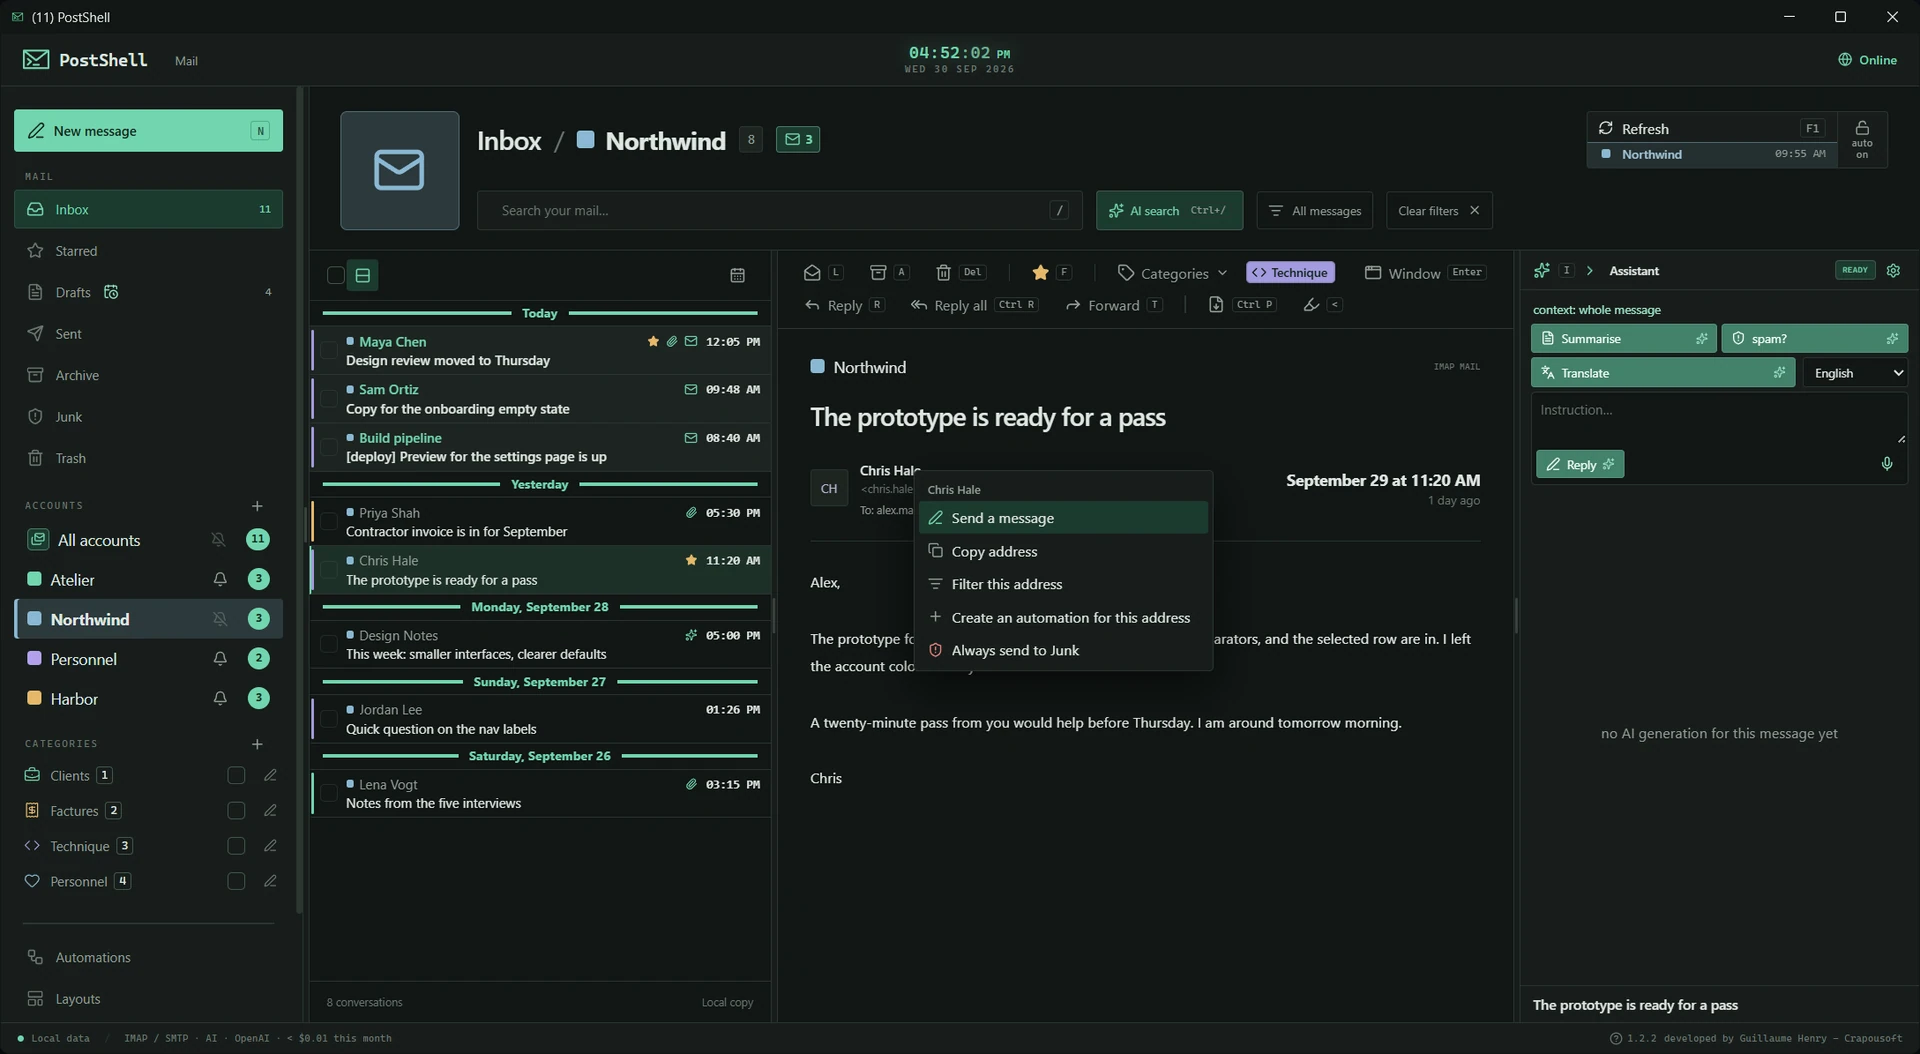Open the Maya Chen design review email
Image resolution: width=1920 pixels, height=1054 pixels.
tap(541, 351)
